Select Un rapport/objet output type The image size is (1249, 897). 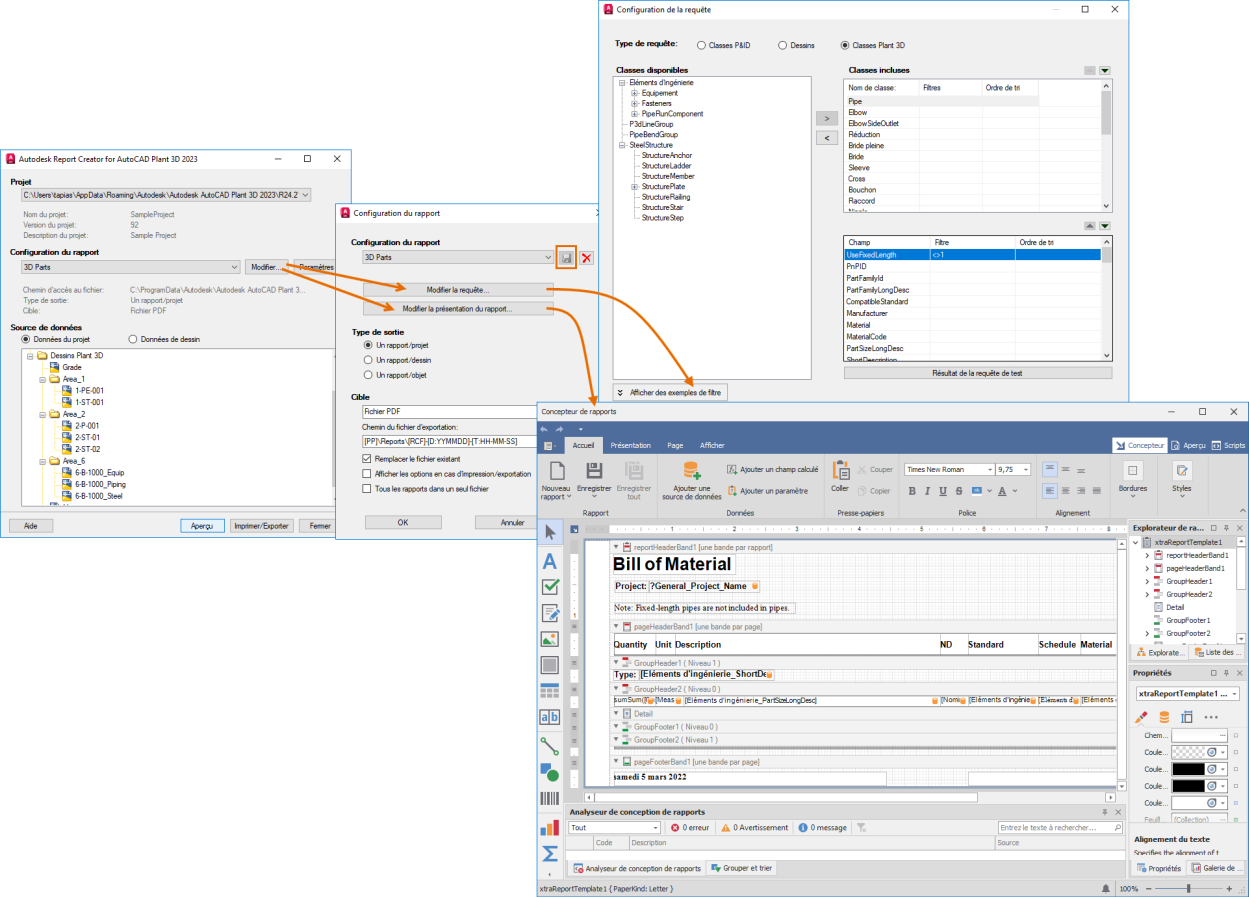point(368,375)
